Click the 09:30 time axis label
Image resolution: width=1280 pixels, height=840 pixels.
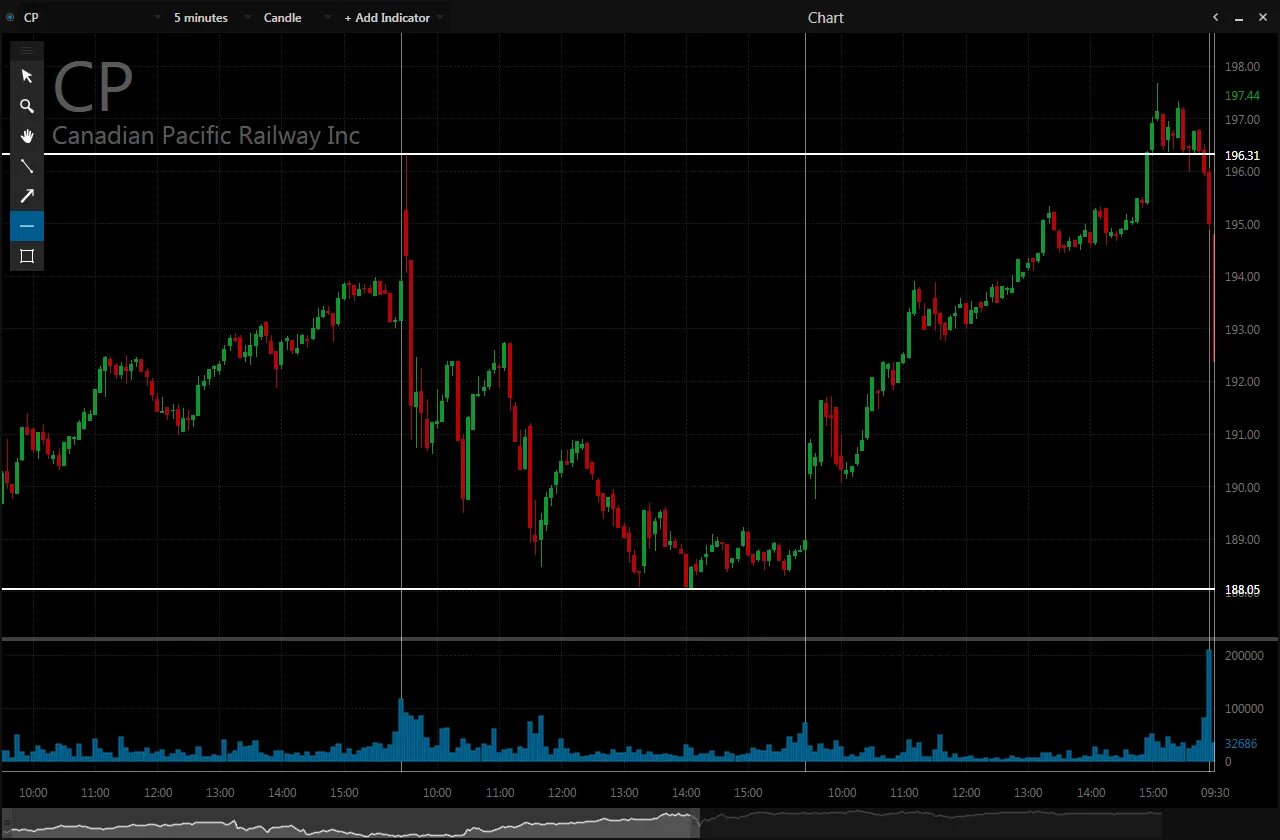tap(1216, 793)
